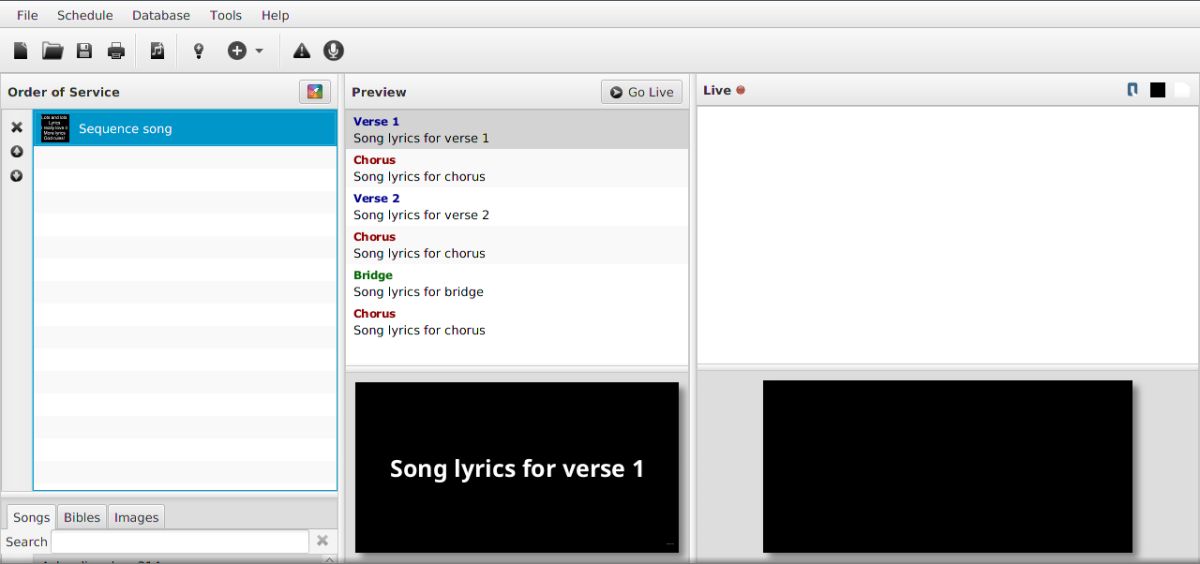Move the schedule item up
The height and width of the screenshot is (564, 1200).
pos(17,152)
